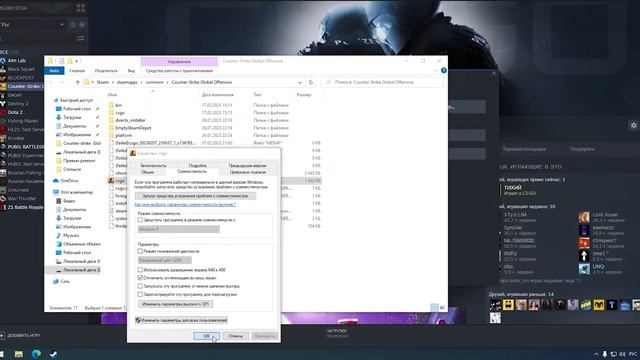Open Объемные объекты in navigation pane
This screenshot has width=640, height=360.
pos(82,244)
